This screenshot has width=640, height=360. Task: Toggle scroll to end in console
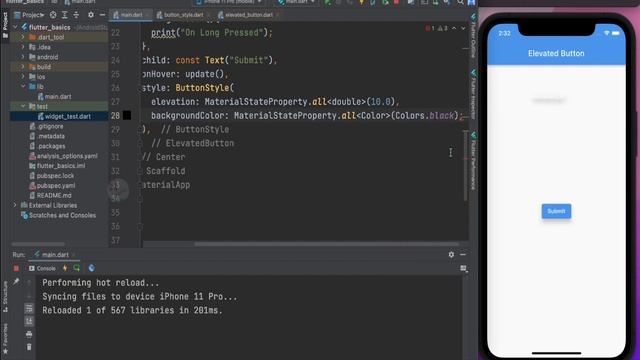tap(29, 322)
